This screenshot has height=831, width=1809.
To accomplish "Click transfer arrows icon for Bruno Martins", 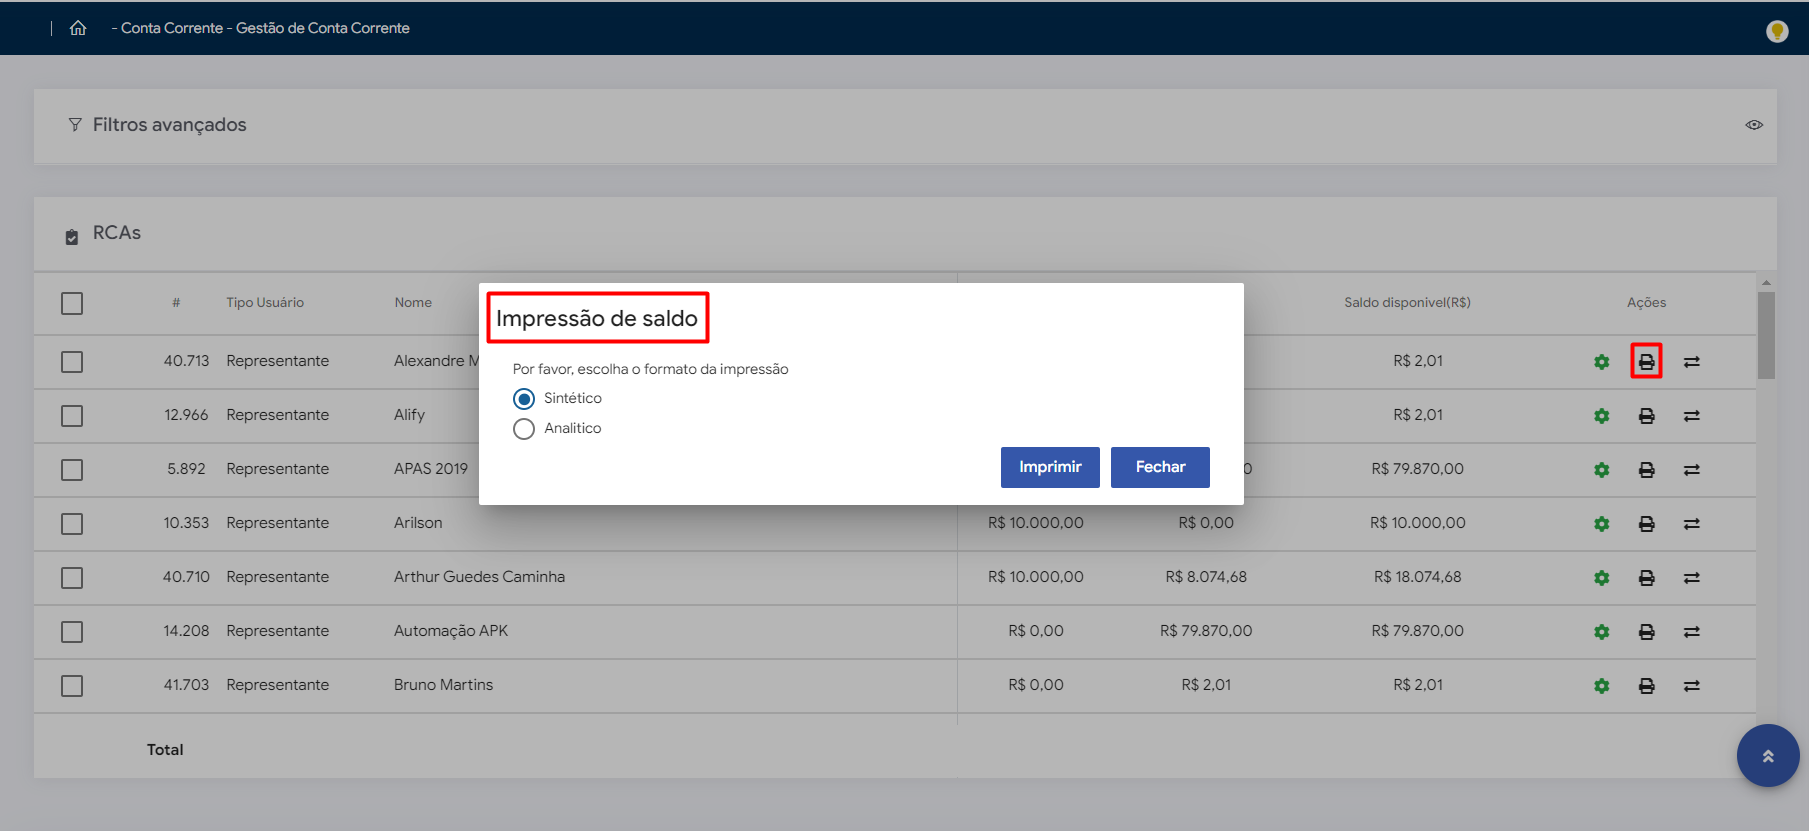I will 1691,686.
